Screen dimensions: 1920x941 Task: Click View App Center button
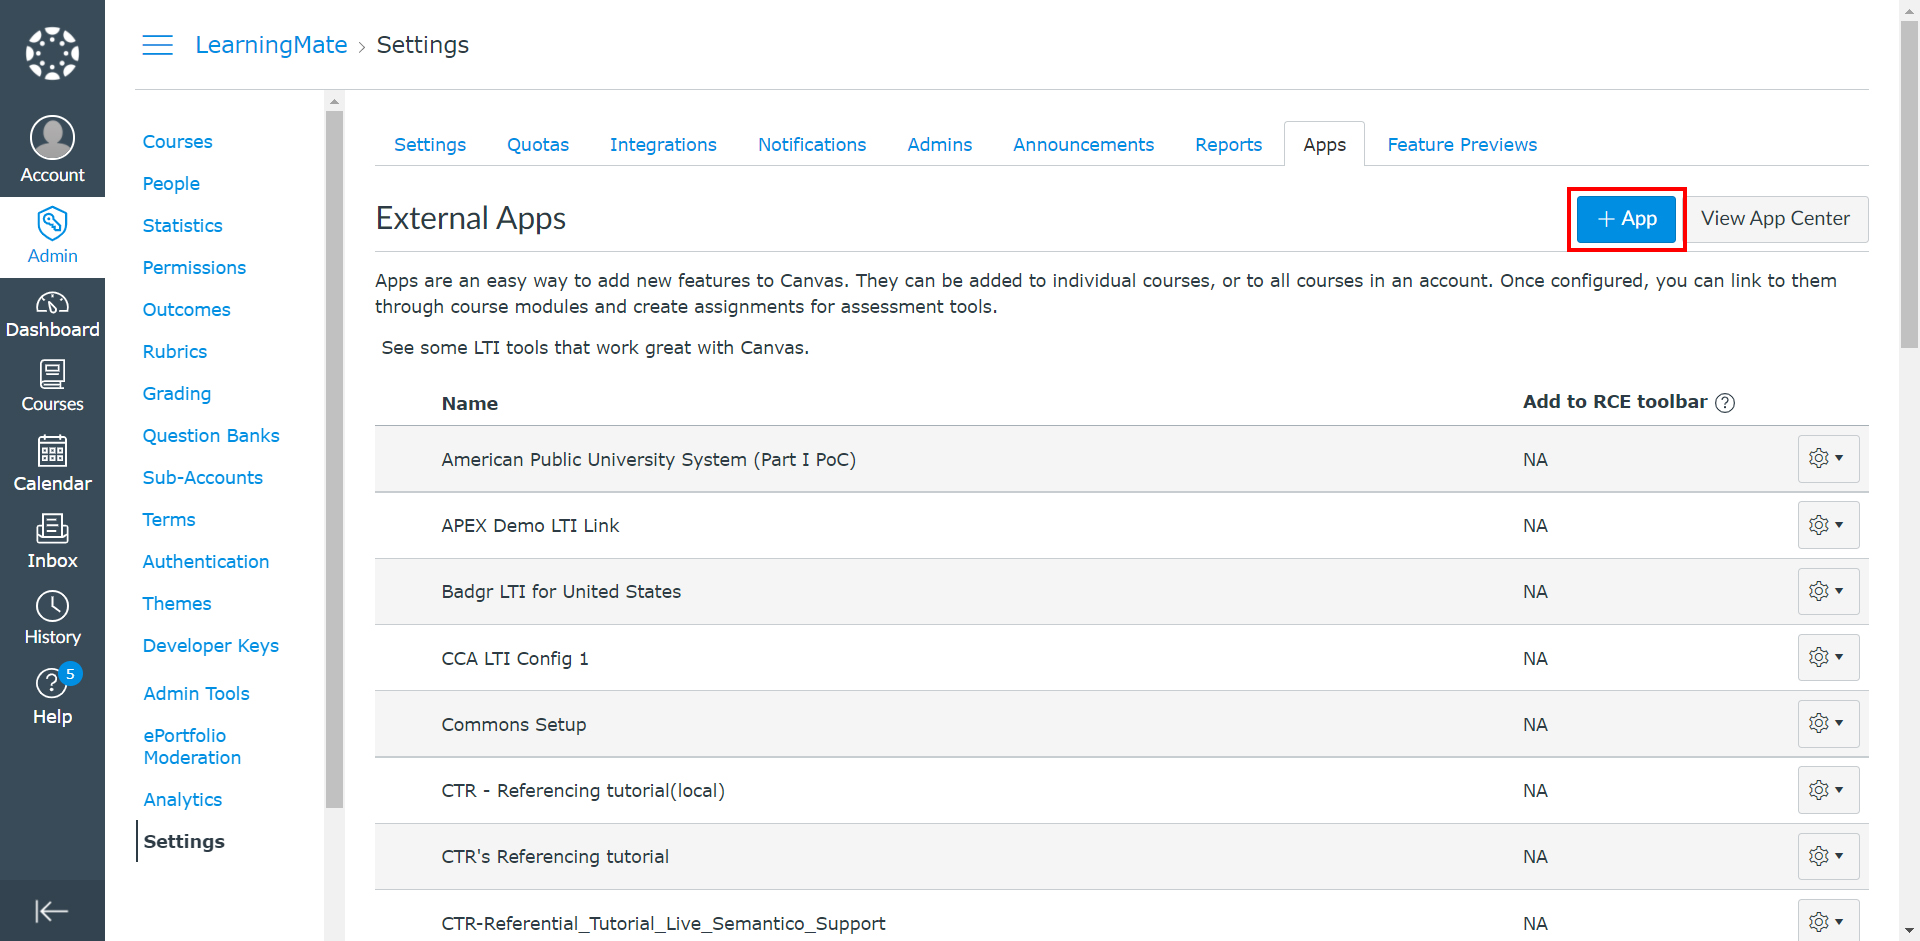click(x=1775, y=219)
